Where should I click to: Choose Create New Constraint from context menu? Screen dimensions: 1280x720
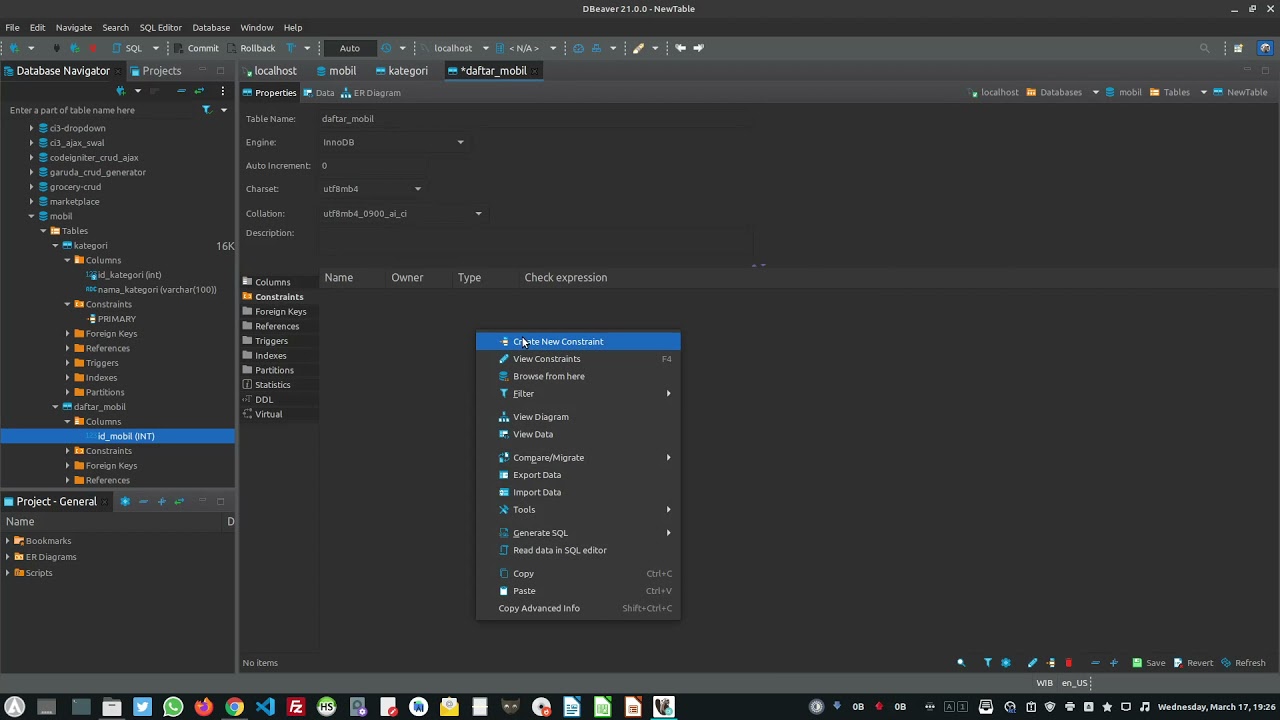coord(578,341)
